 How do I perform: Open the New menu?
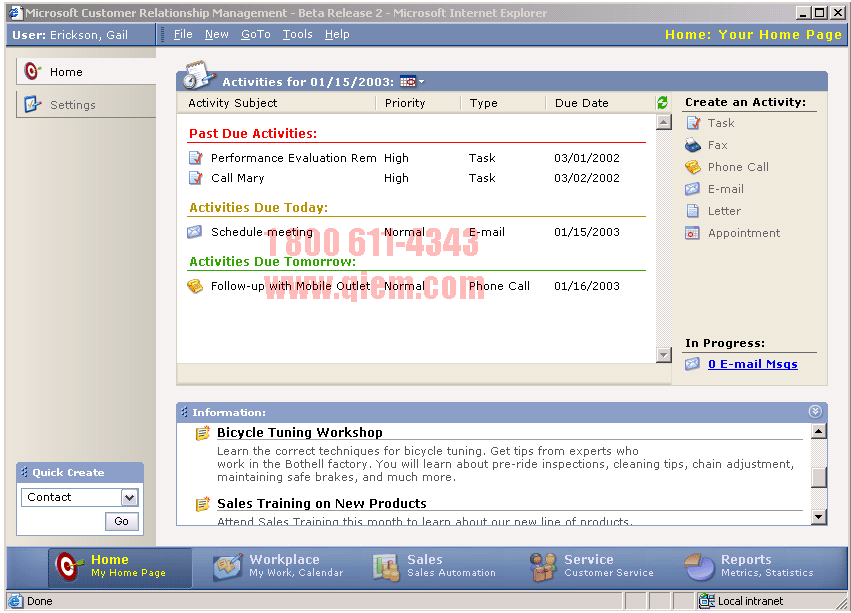217,34
